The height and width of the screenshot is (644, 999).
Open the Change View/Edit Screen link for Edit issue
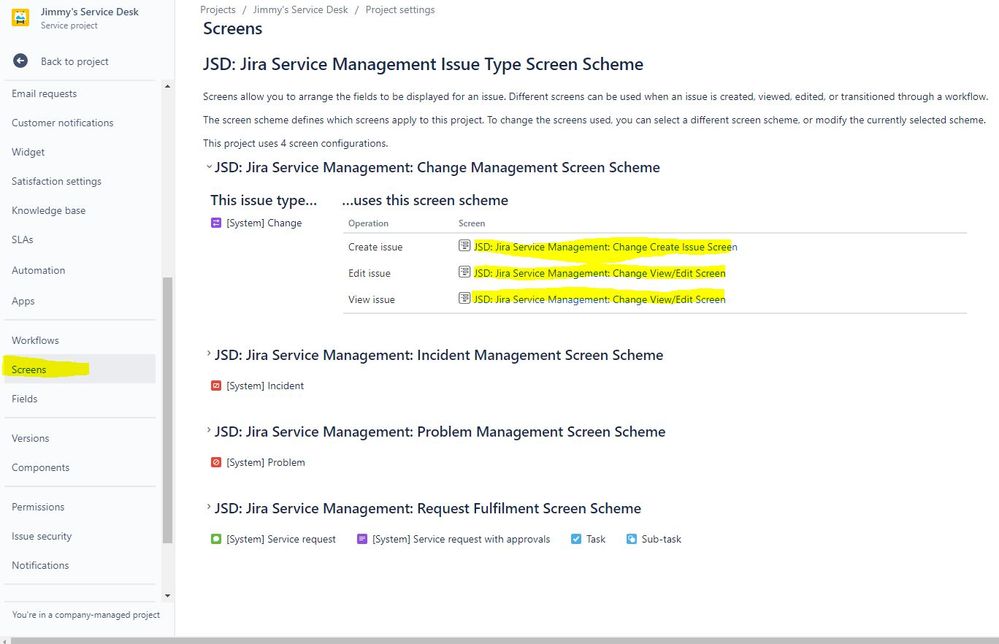pyautogui.click(x=600, y=273)
